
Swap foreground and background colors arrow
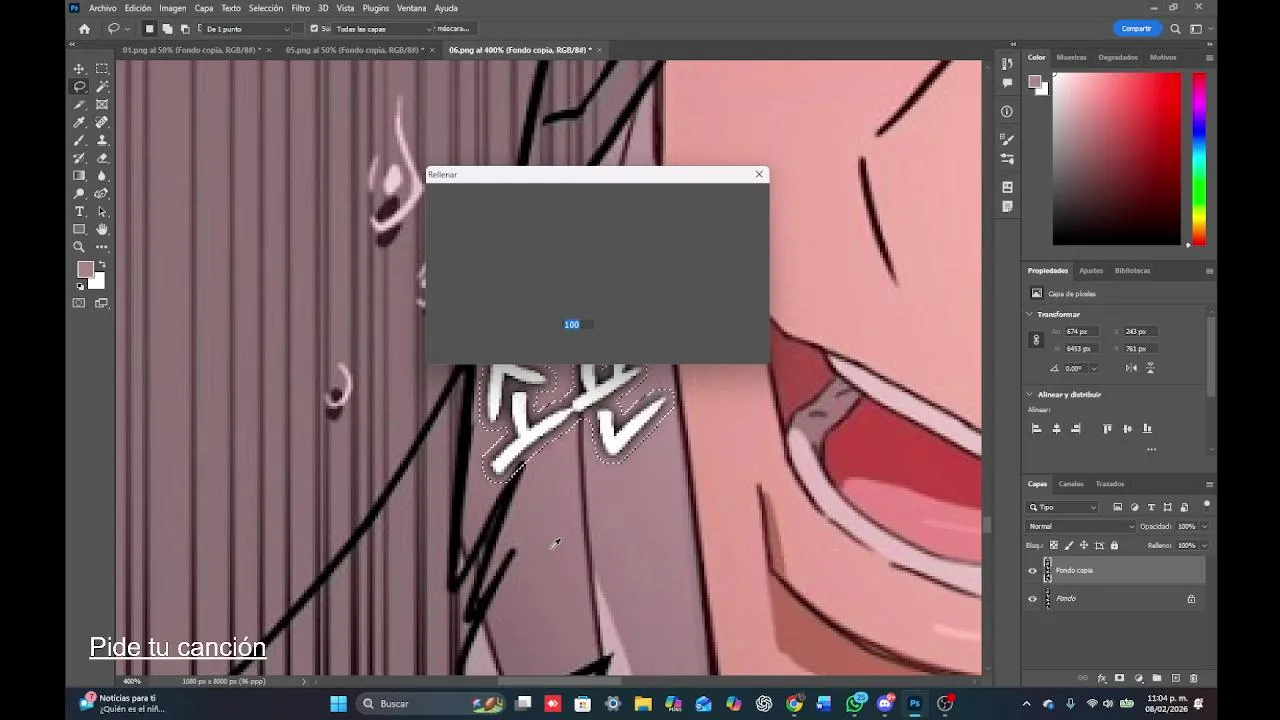[102, 265]
